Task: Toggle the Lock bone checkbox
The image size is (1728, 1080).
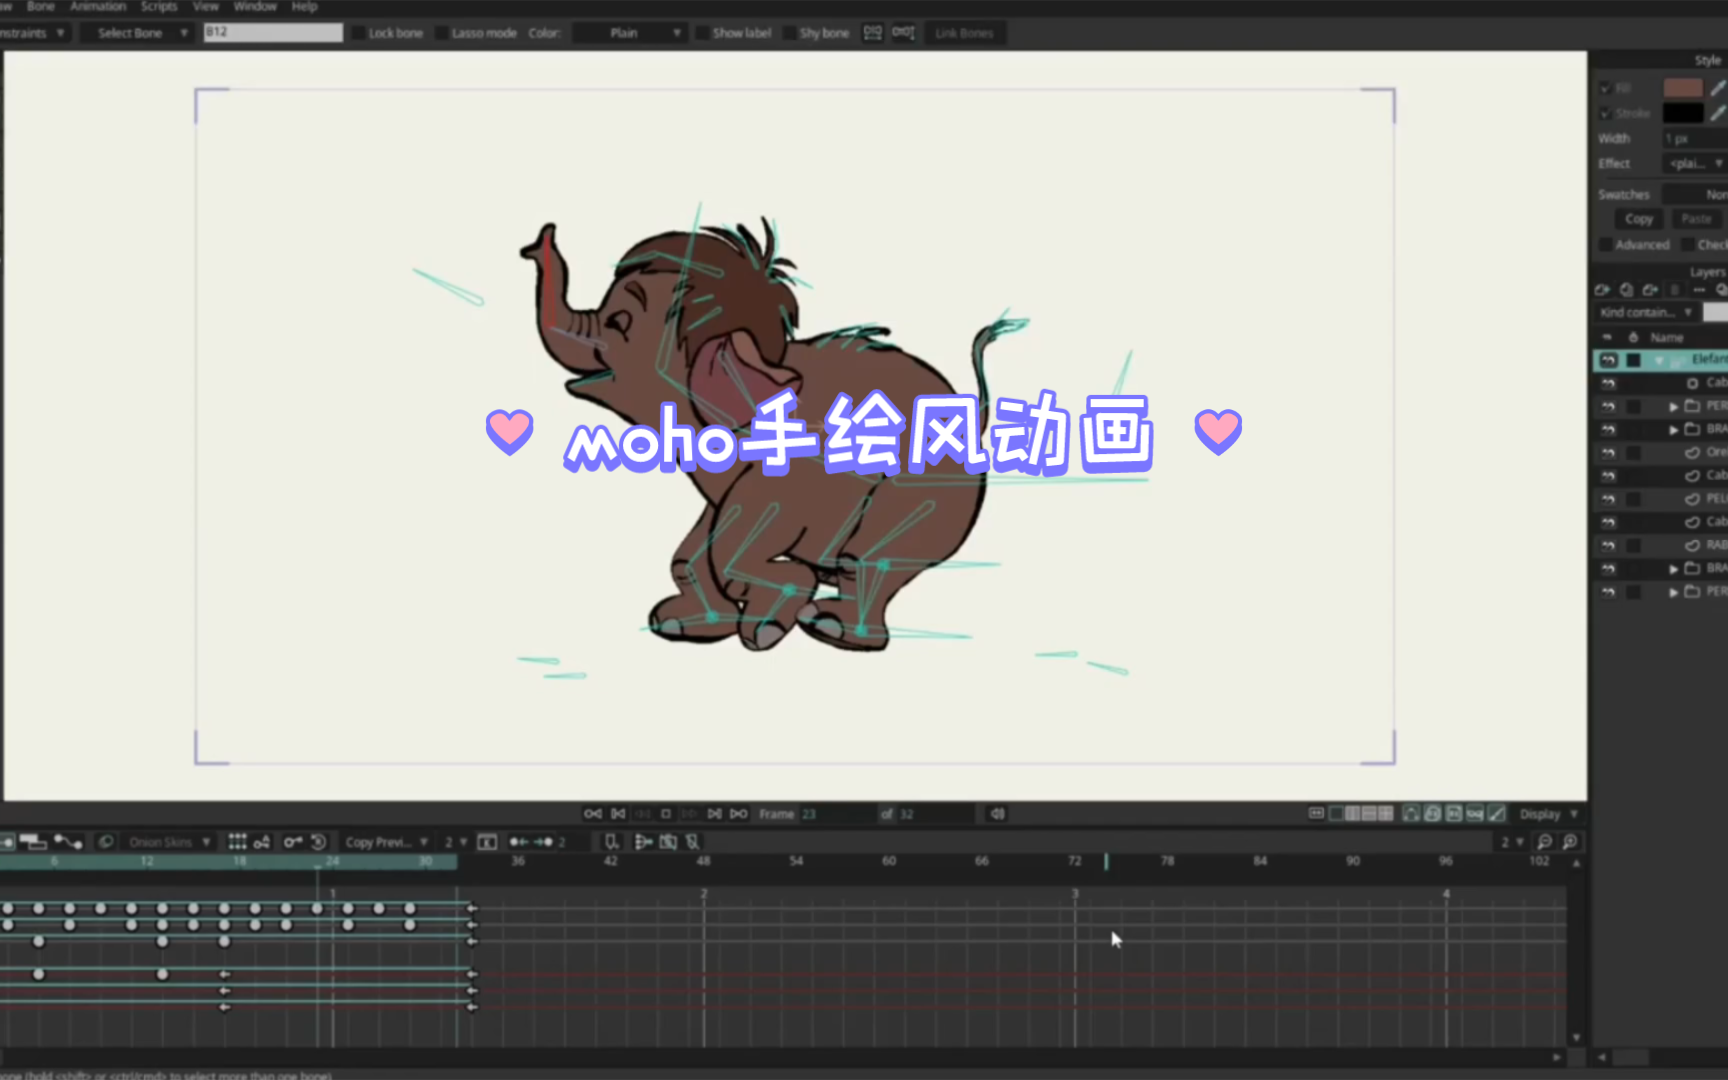Action: (358, 33)
